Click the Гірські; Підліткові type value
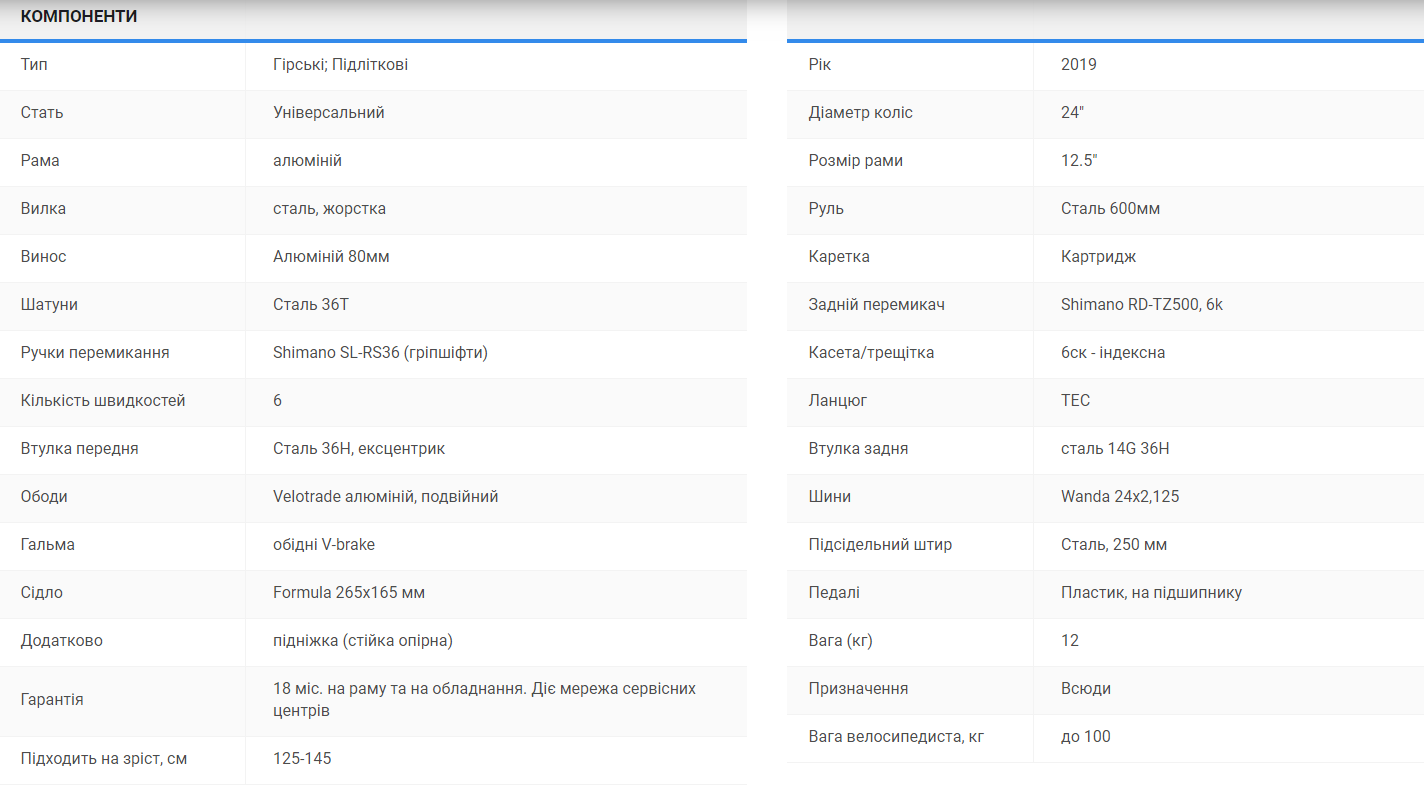 pyautogui.click(x=340, y=65)
